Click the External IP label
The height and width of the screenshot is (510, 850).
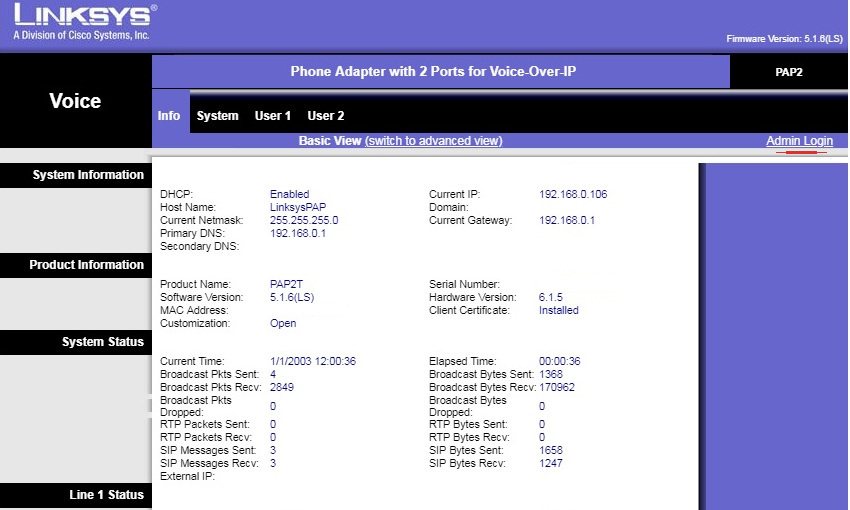[x=187, y=476]
